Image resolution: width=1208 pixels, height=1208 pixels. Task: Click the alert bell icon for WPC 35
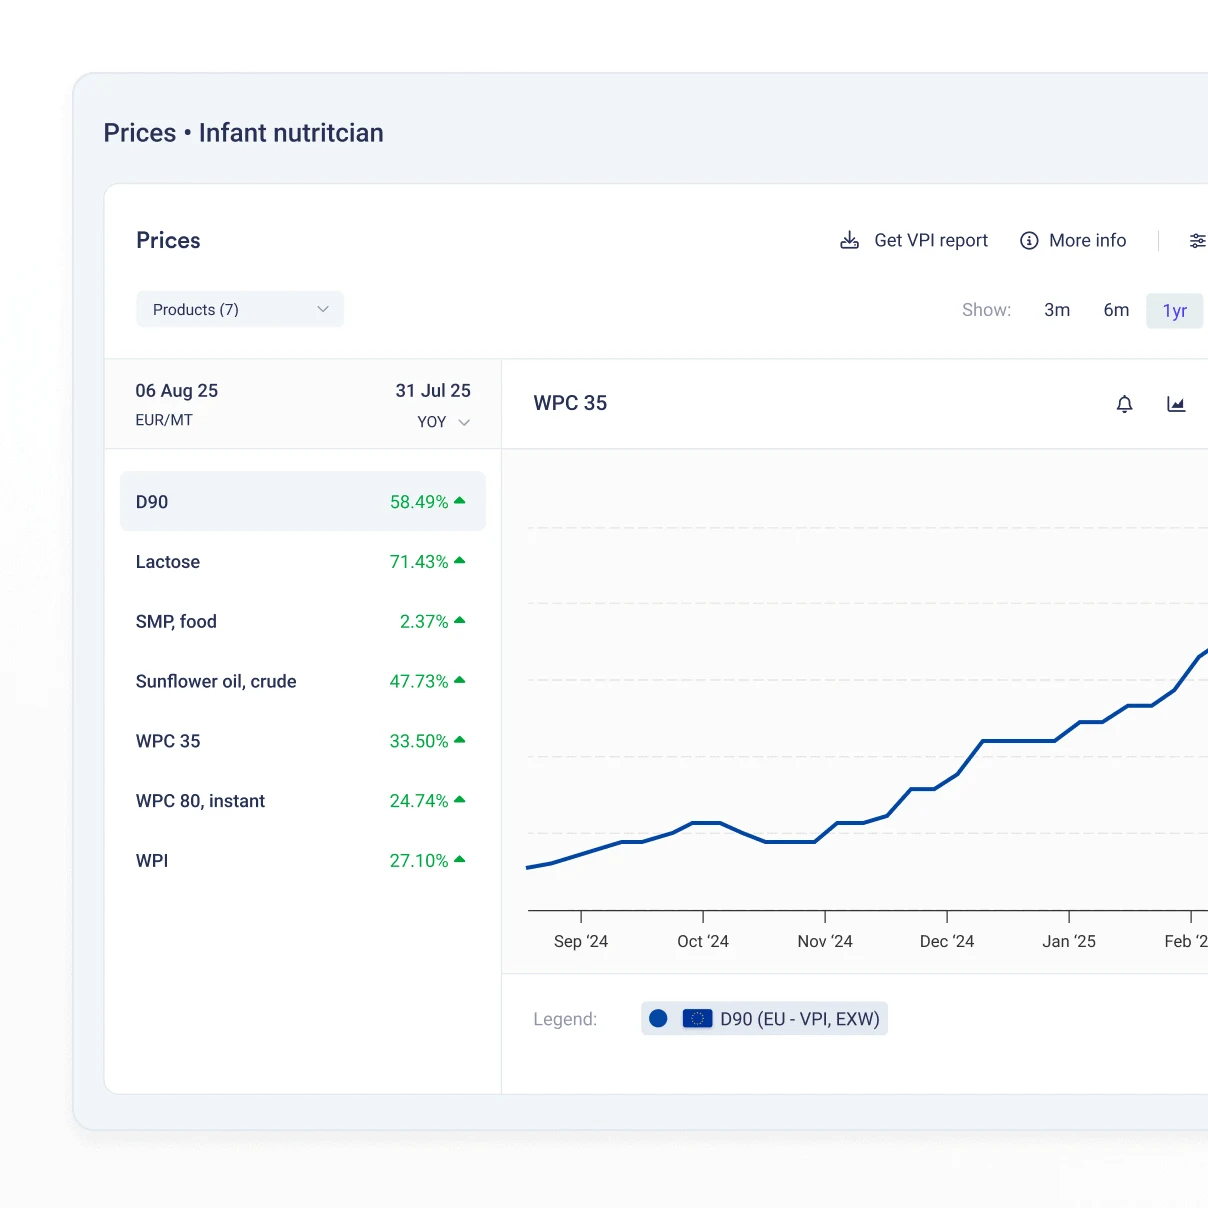[x=1125, y=404]
